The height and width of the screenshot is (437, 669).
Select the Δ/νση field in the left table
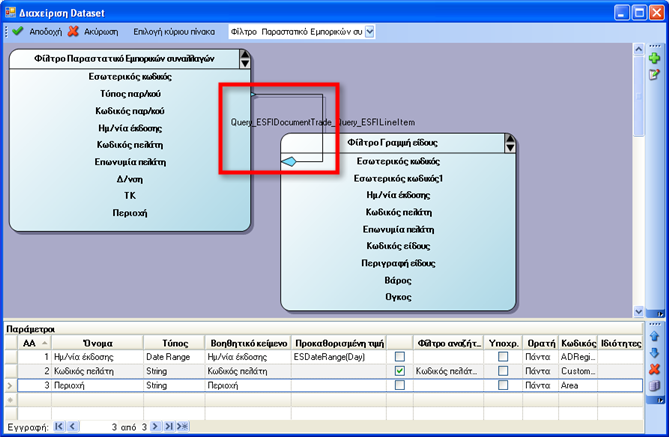[x=130, y=179]
